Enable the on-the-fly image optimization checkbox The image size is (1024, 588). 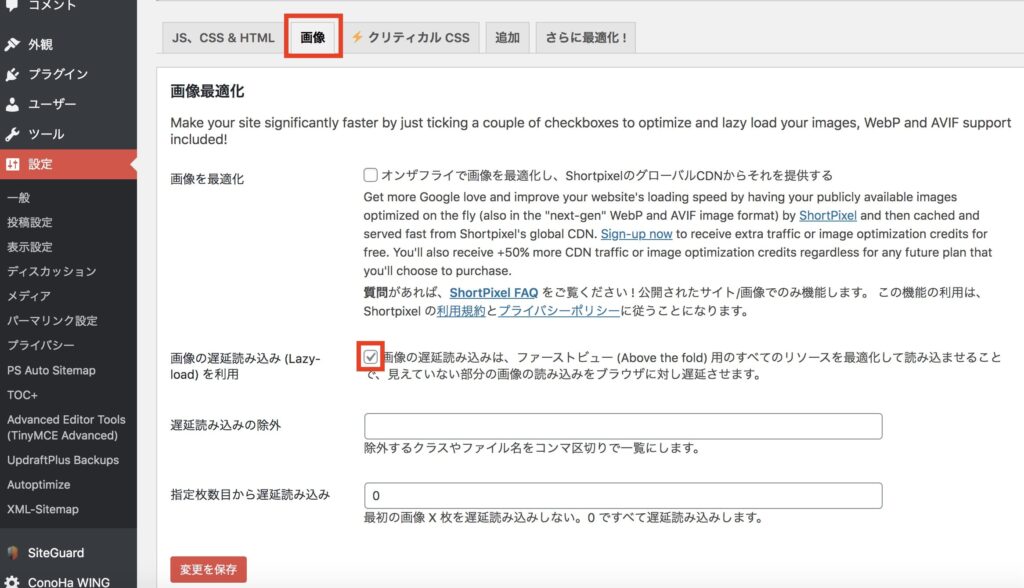point(370,175)
